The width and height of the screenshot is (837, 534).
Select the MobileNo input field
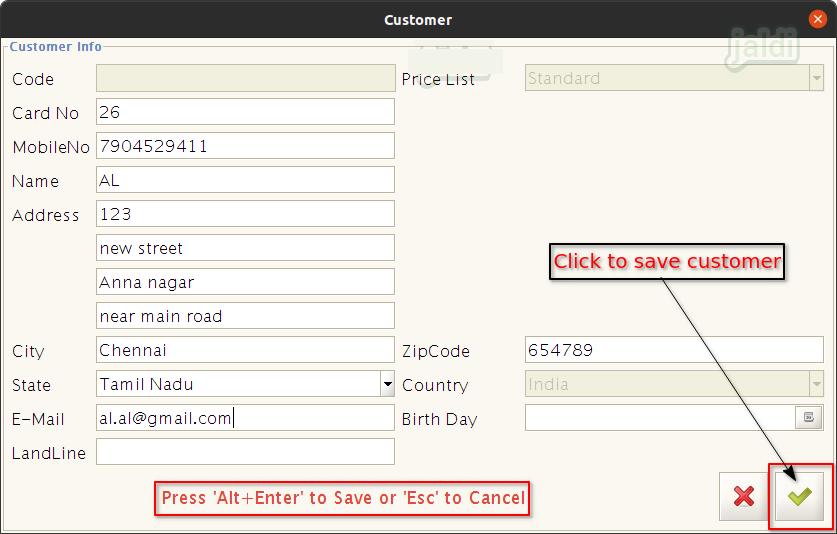[246, 146]
